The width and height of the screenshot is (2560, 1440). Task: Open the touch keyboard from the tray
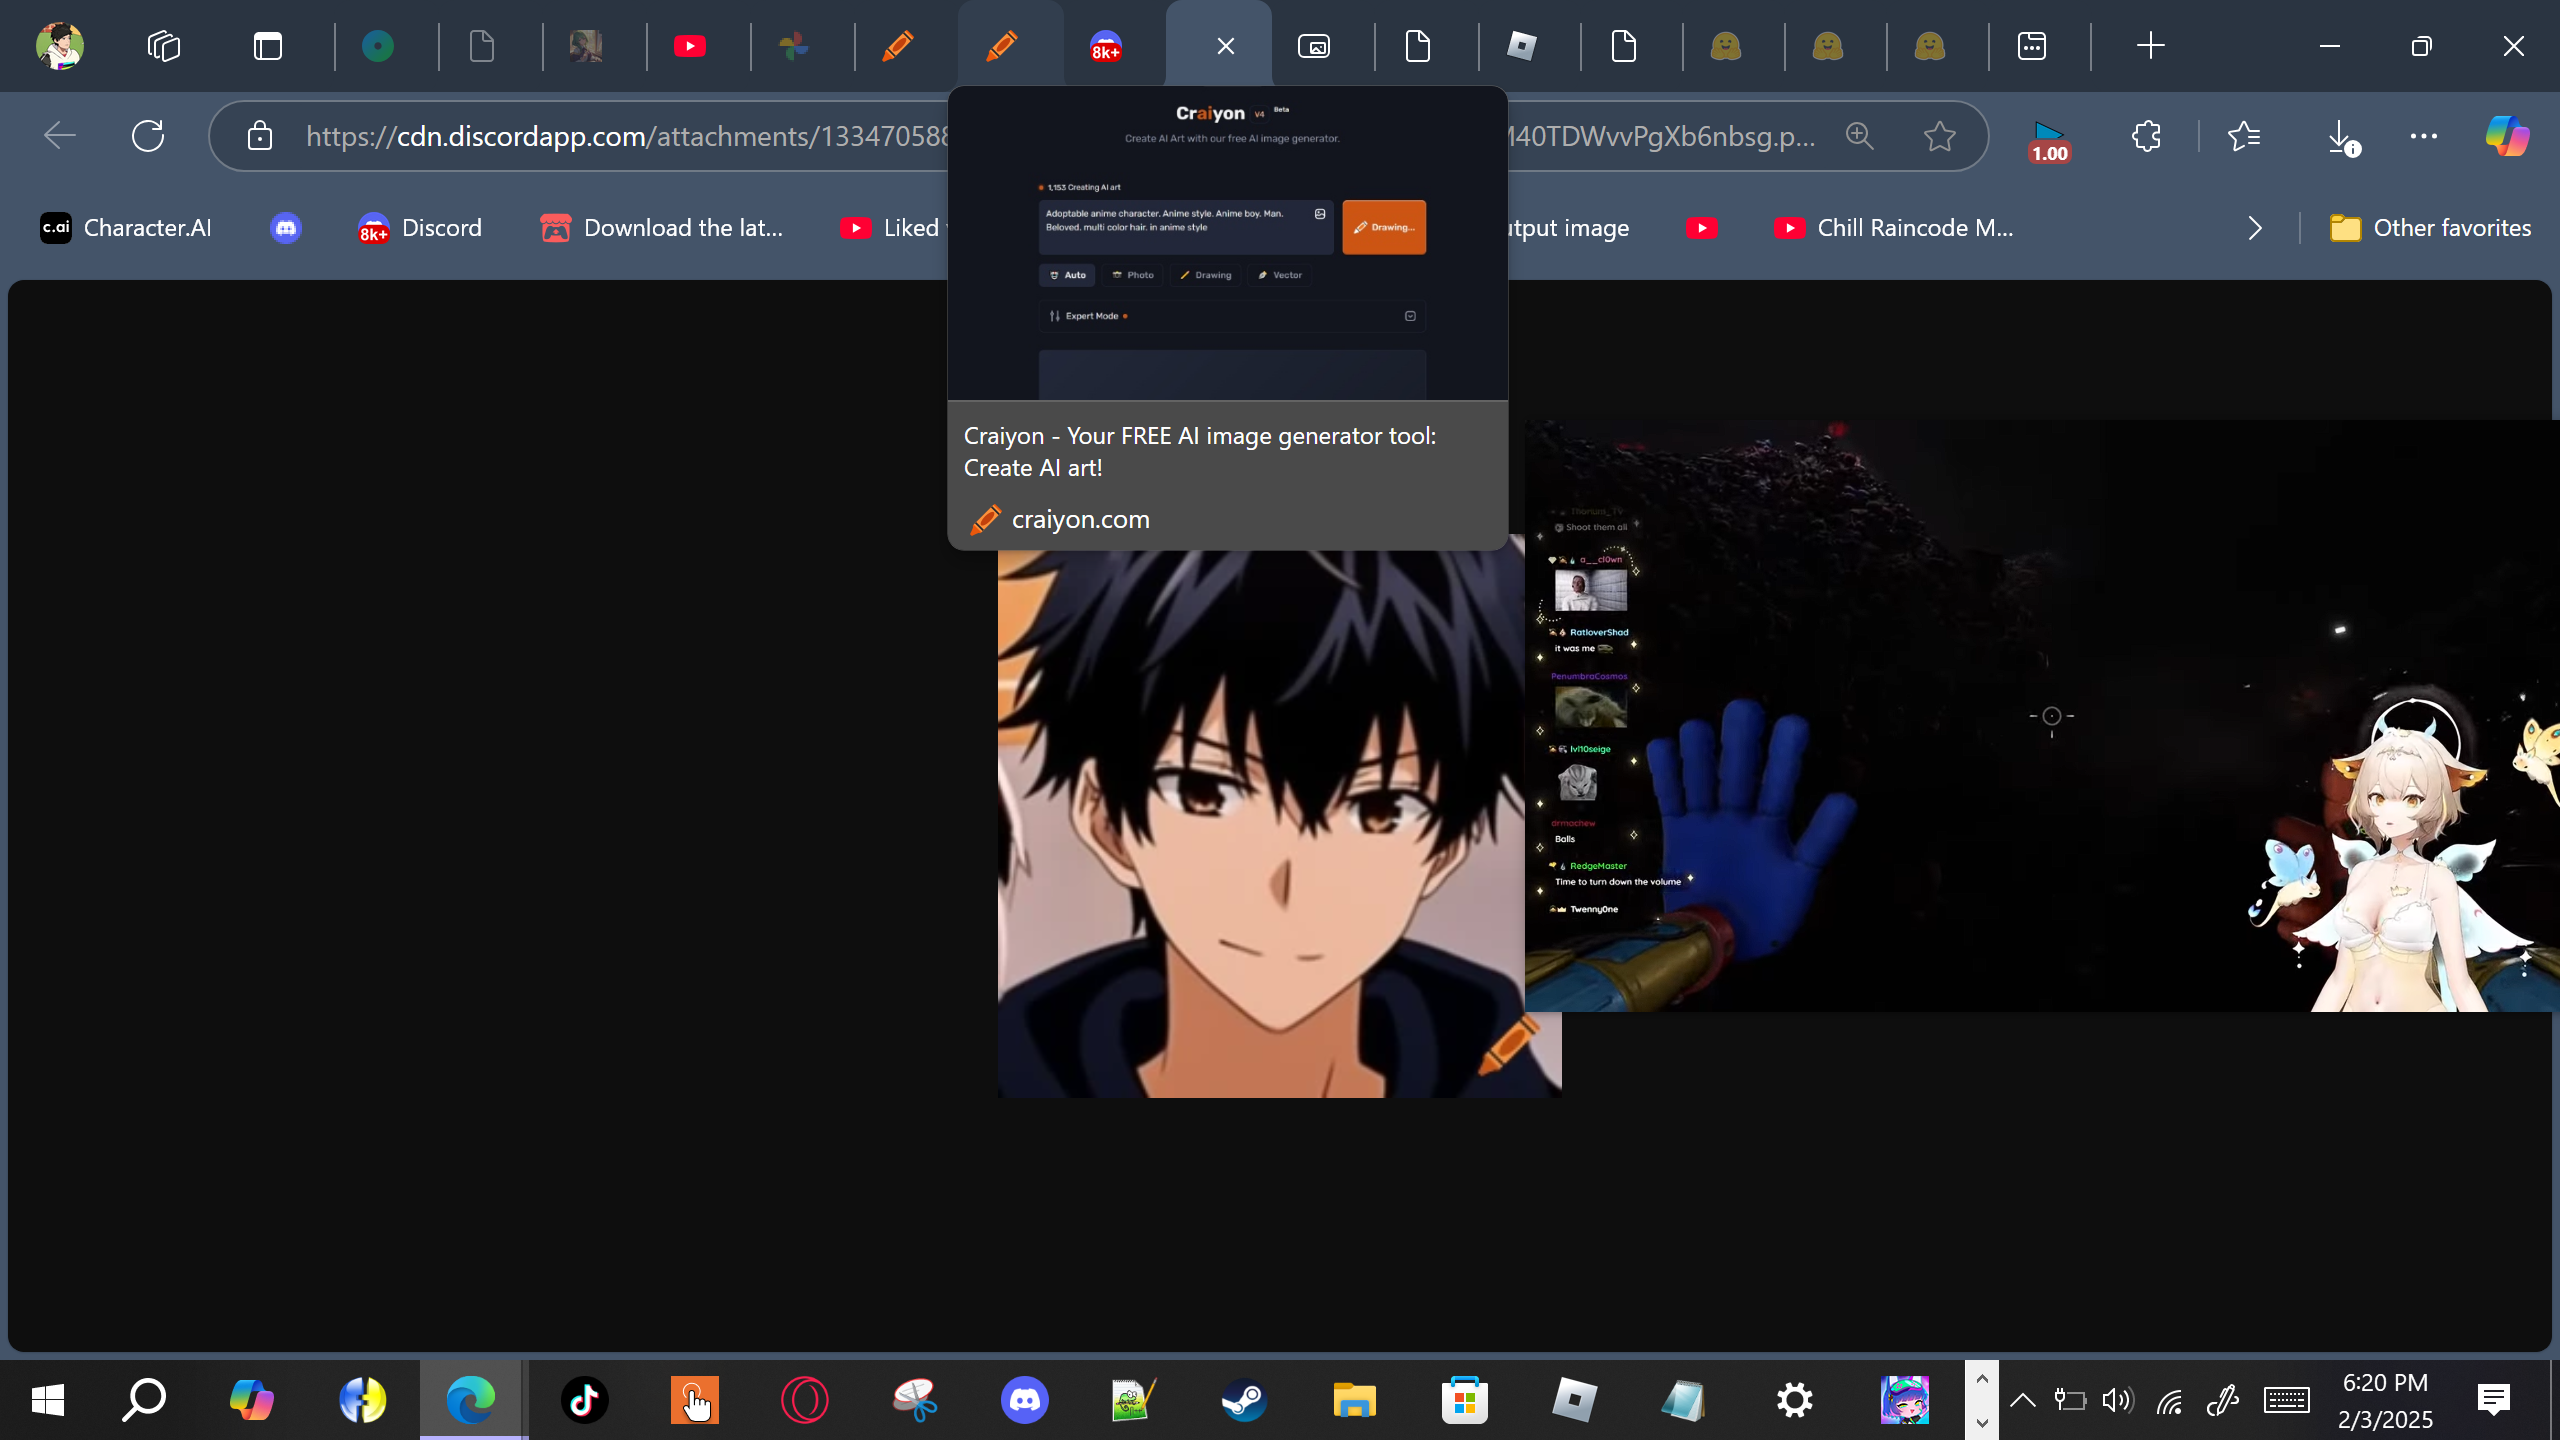[x=2286, y=1400]
